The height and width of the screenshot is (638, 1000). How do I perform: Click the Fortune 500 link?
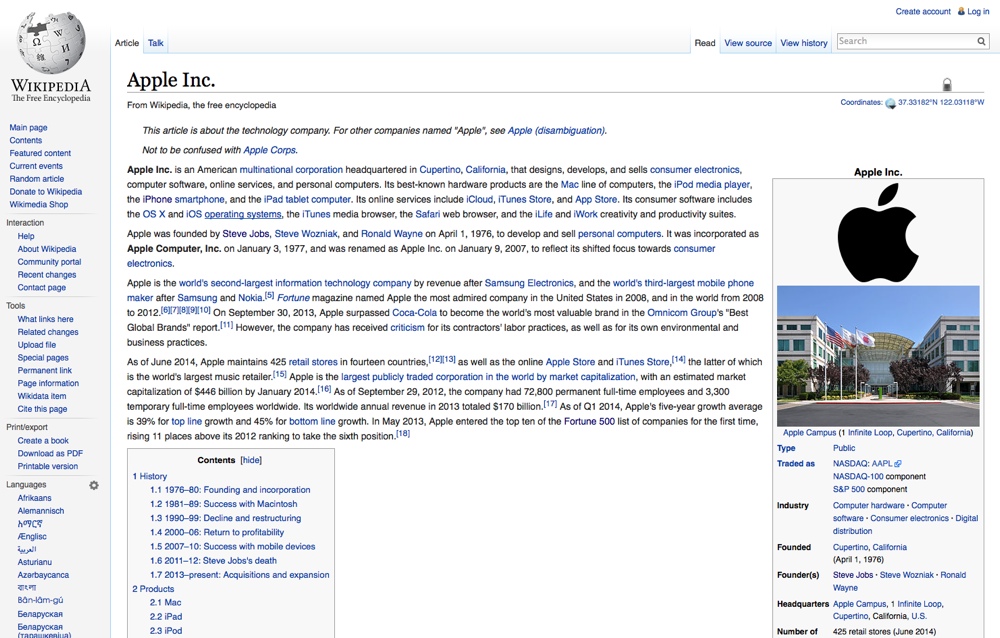tap(589, 421)
